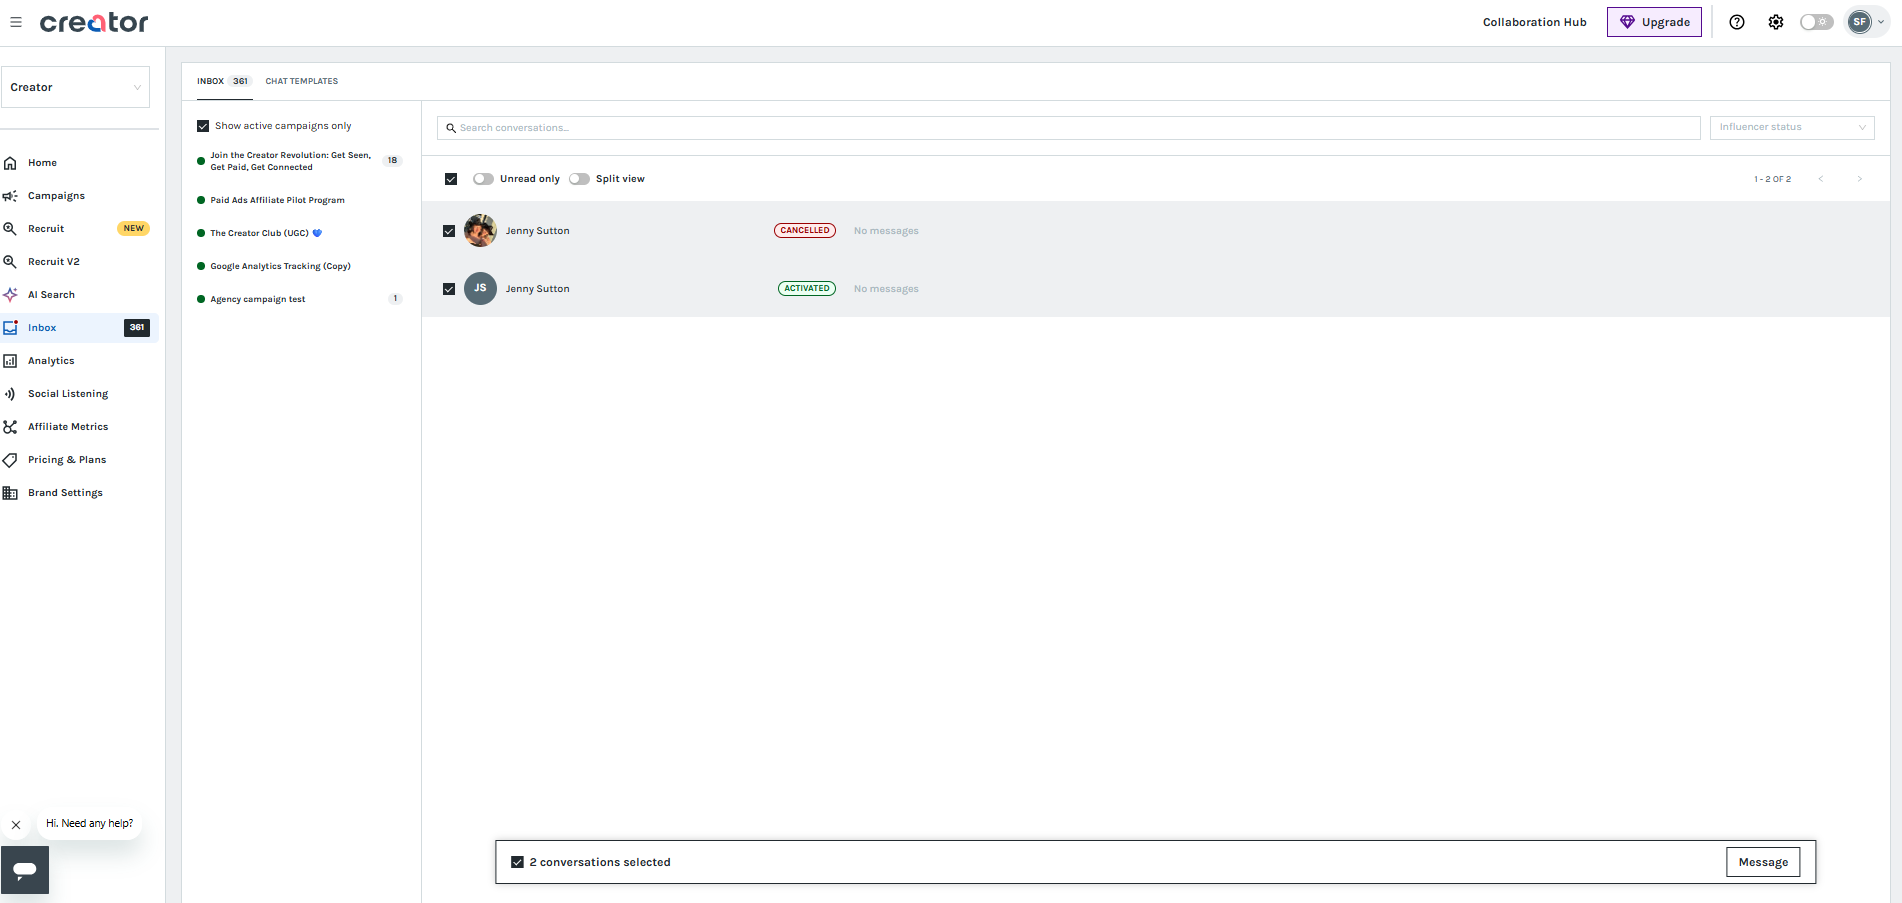Click the Affiliate Metrics icon
The image size is (1902, 903).
(x=10, y=427)
